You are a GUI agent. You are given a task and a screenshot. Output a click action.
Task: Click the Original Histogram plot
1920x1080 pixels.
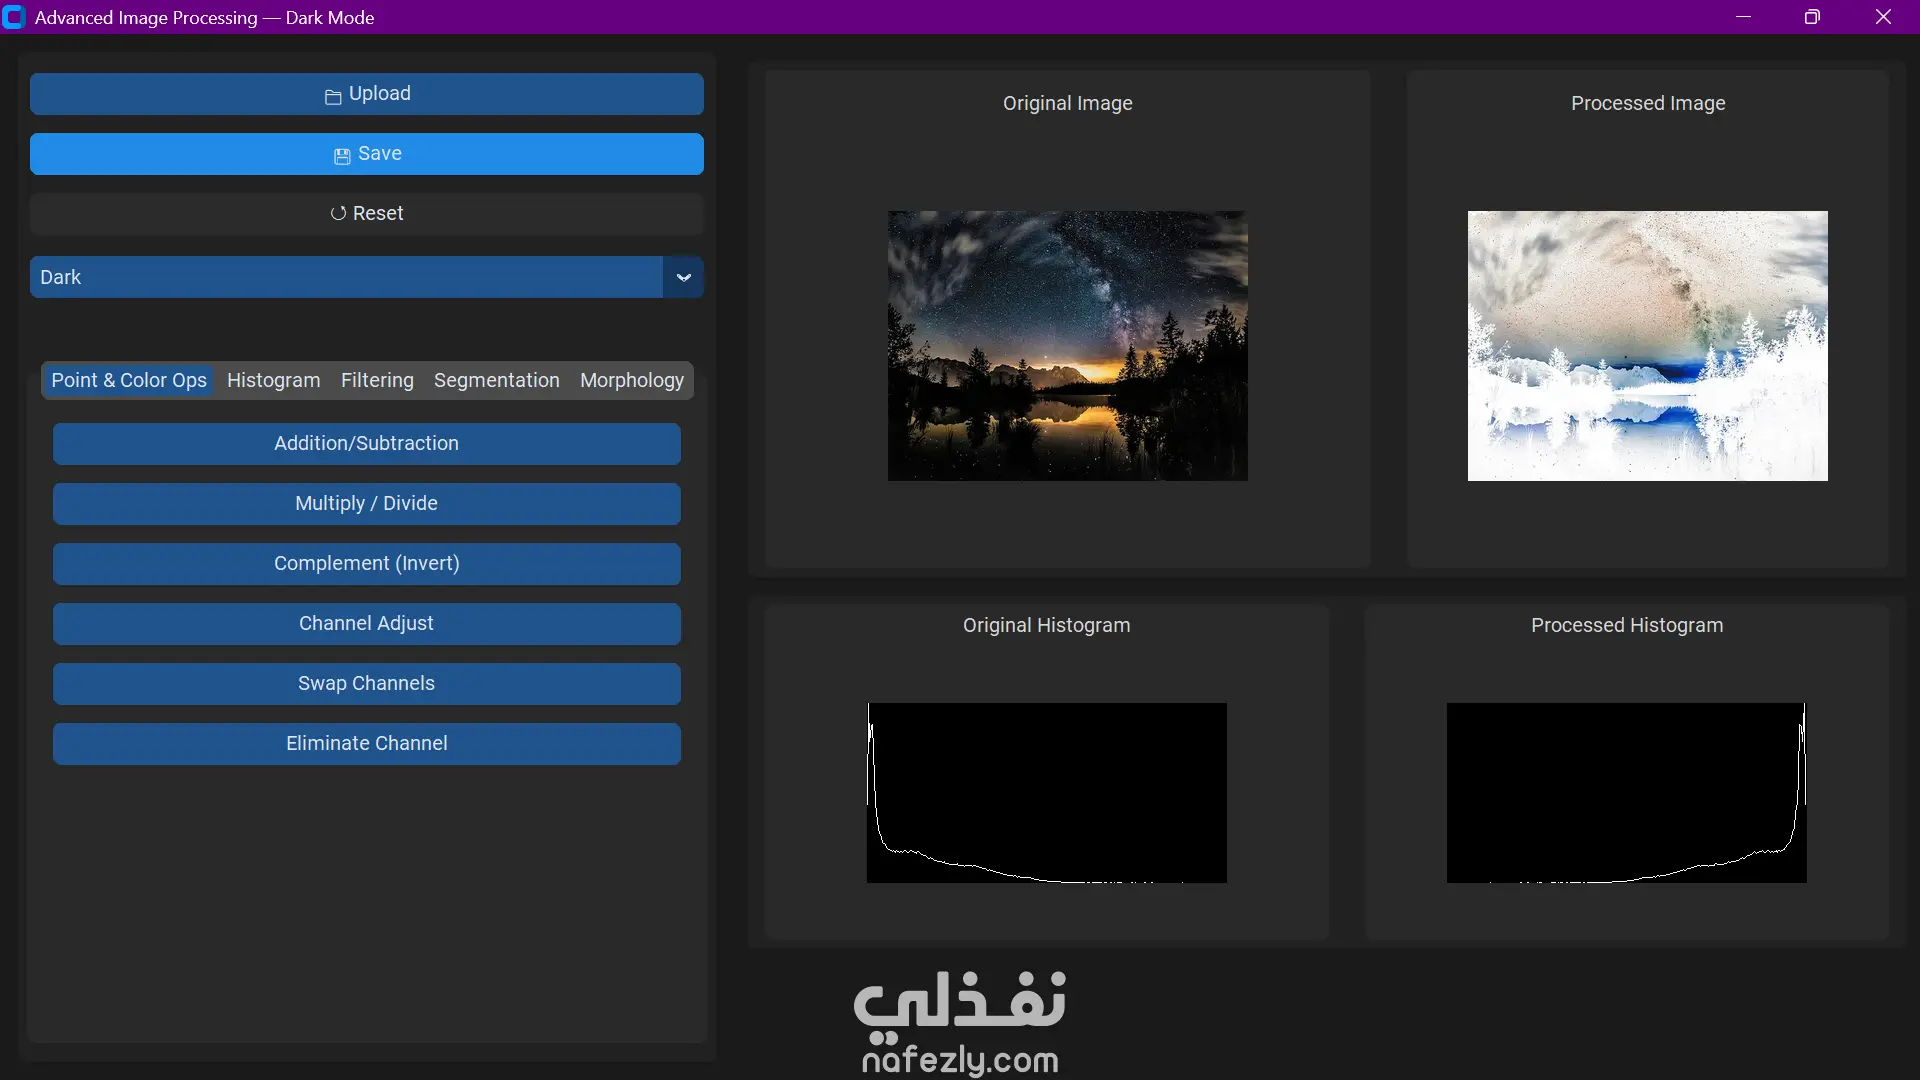click(x=1046, y=793)
